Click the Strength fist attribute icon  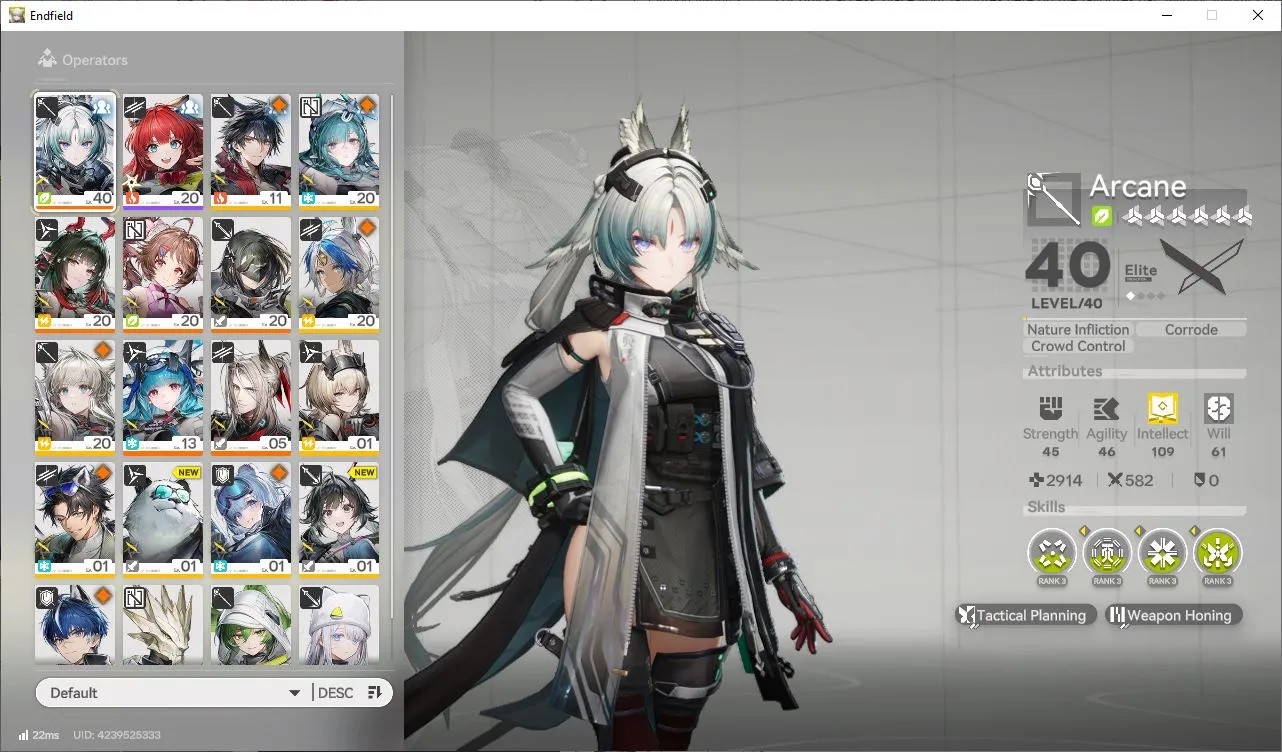click(1050, 408)
